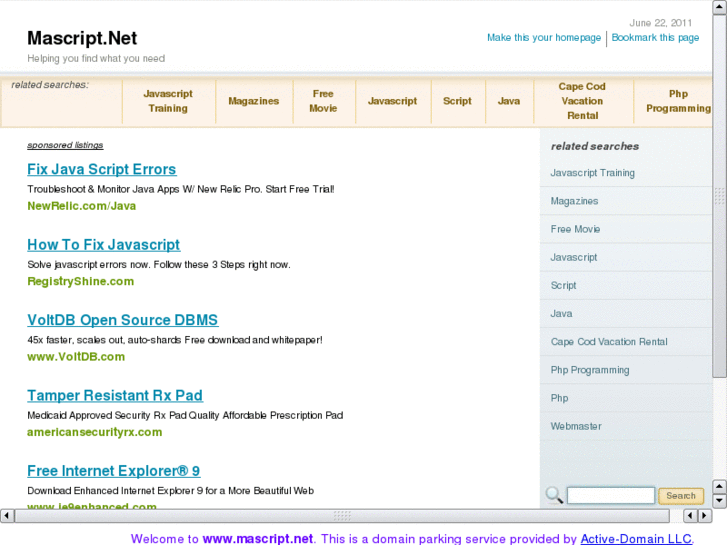Click the horizontal scrollbar thumb
The image size is (727, 545).
[x=342, y=515]
